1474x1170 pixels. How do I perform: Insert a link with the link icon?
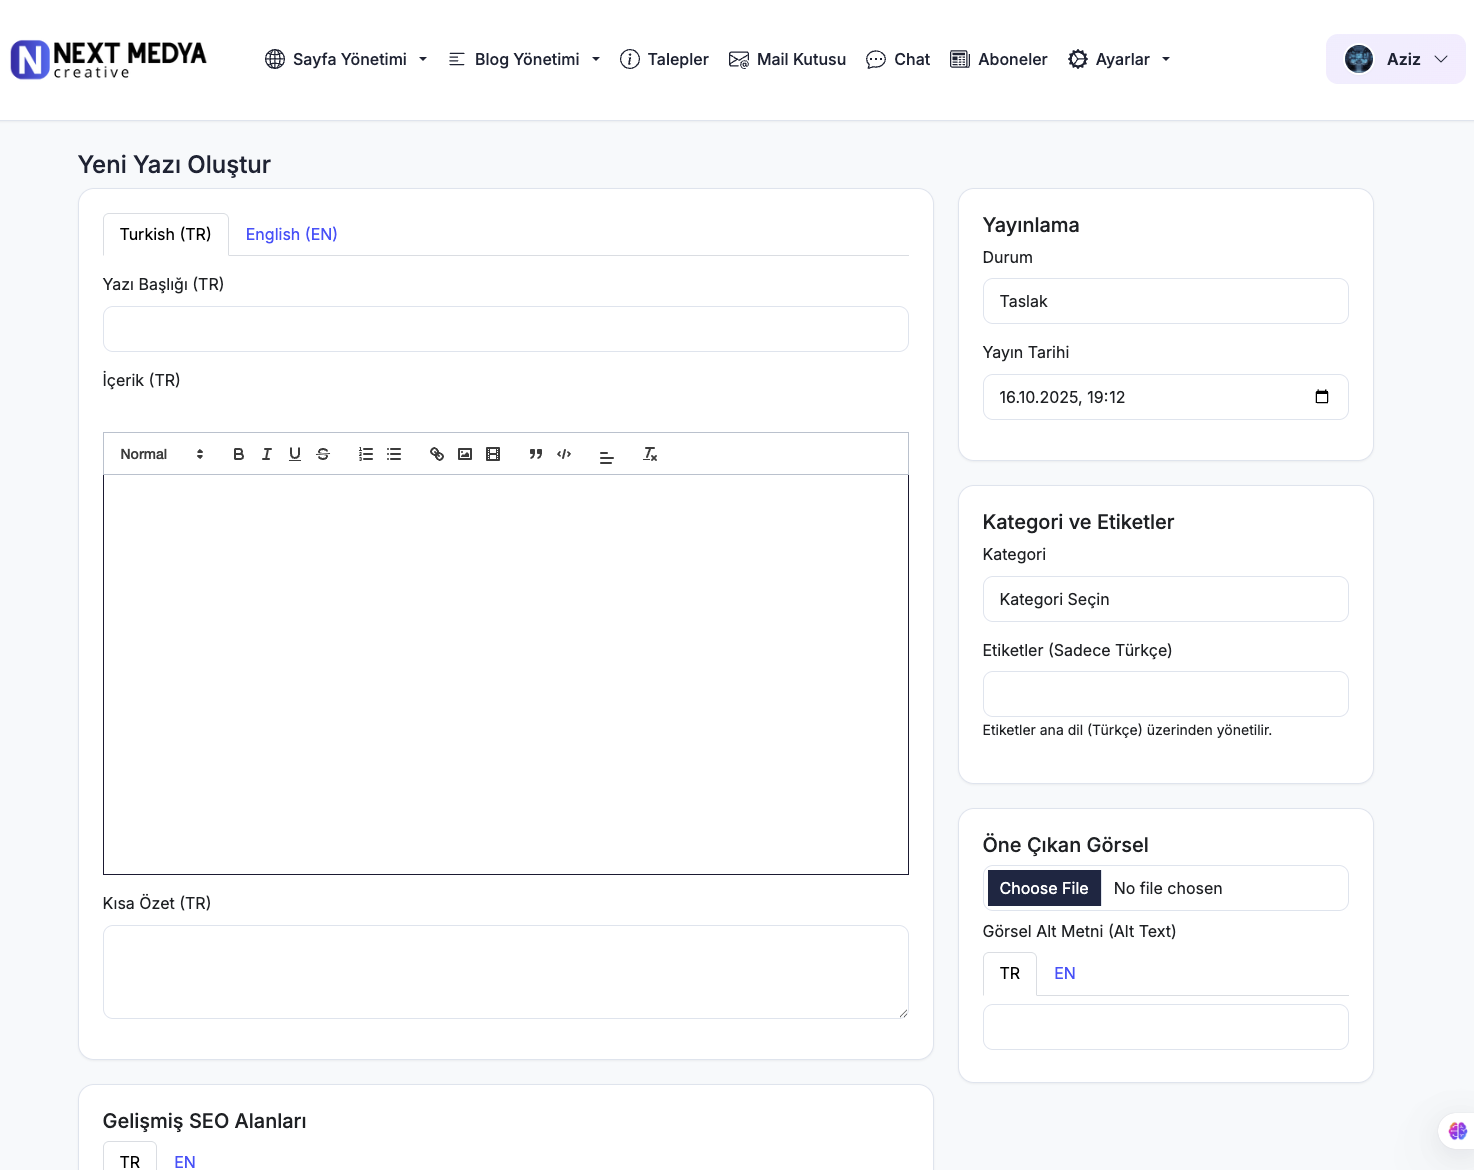tap(437, 454)
